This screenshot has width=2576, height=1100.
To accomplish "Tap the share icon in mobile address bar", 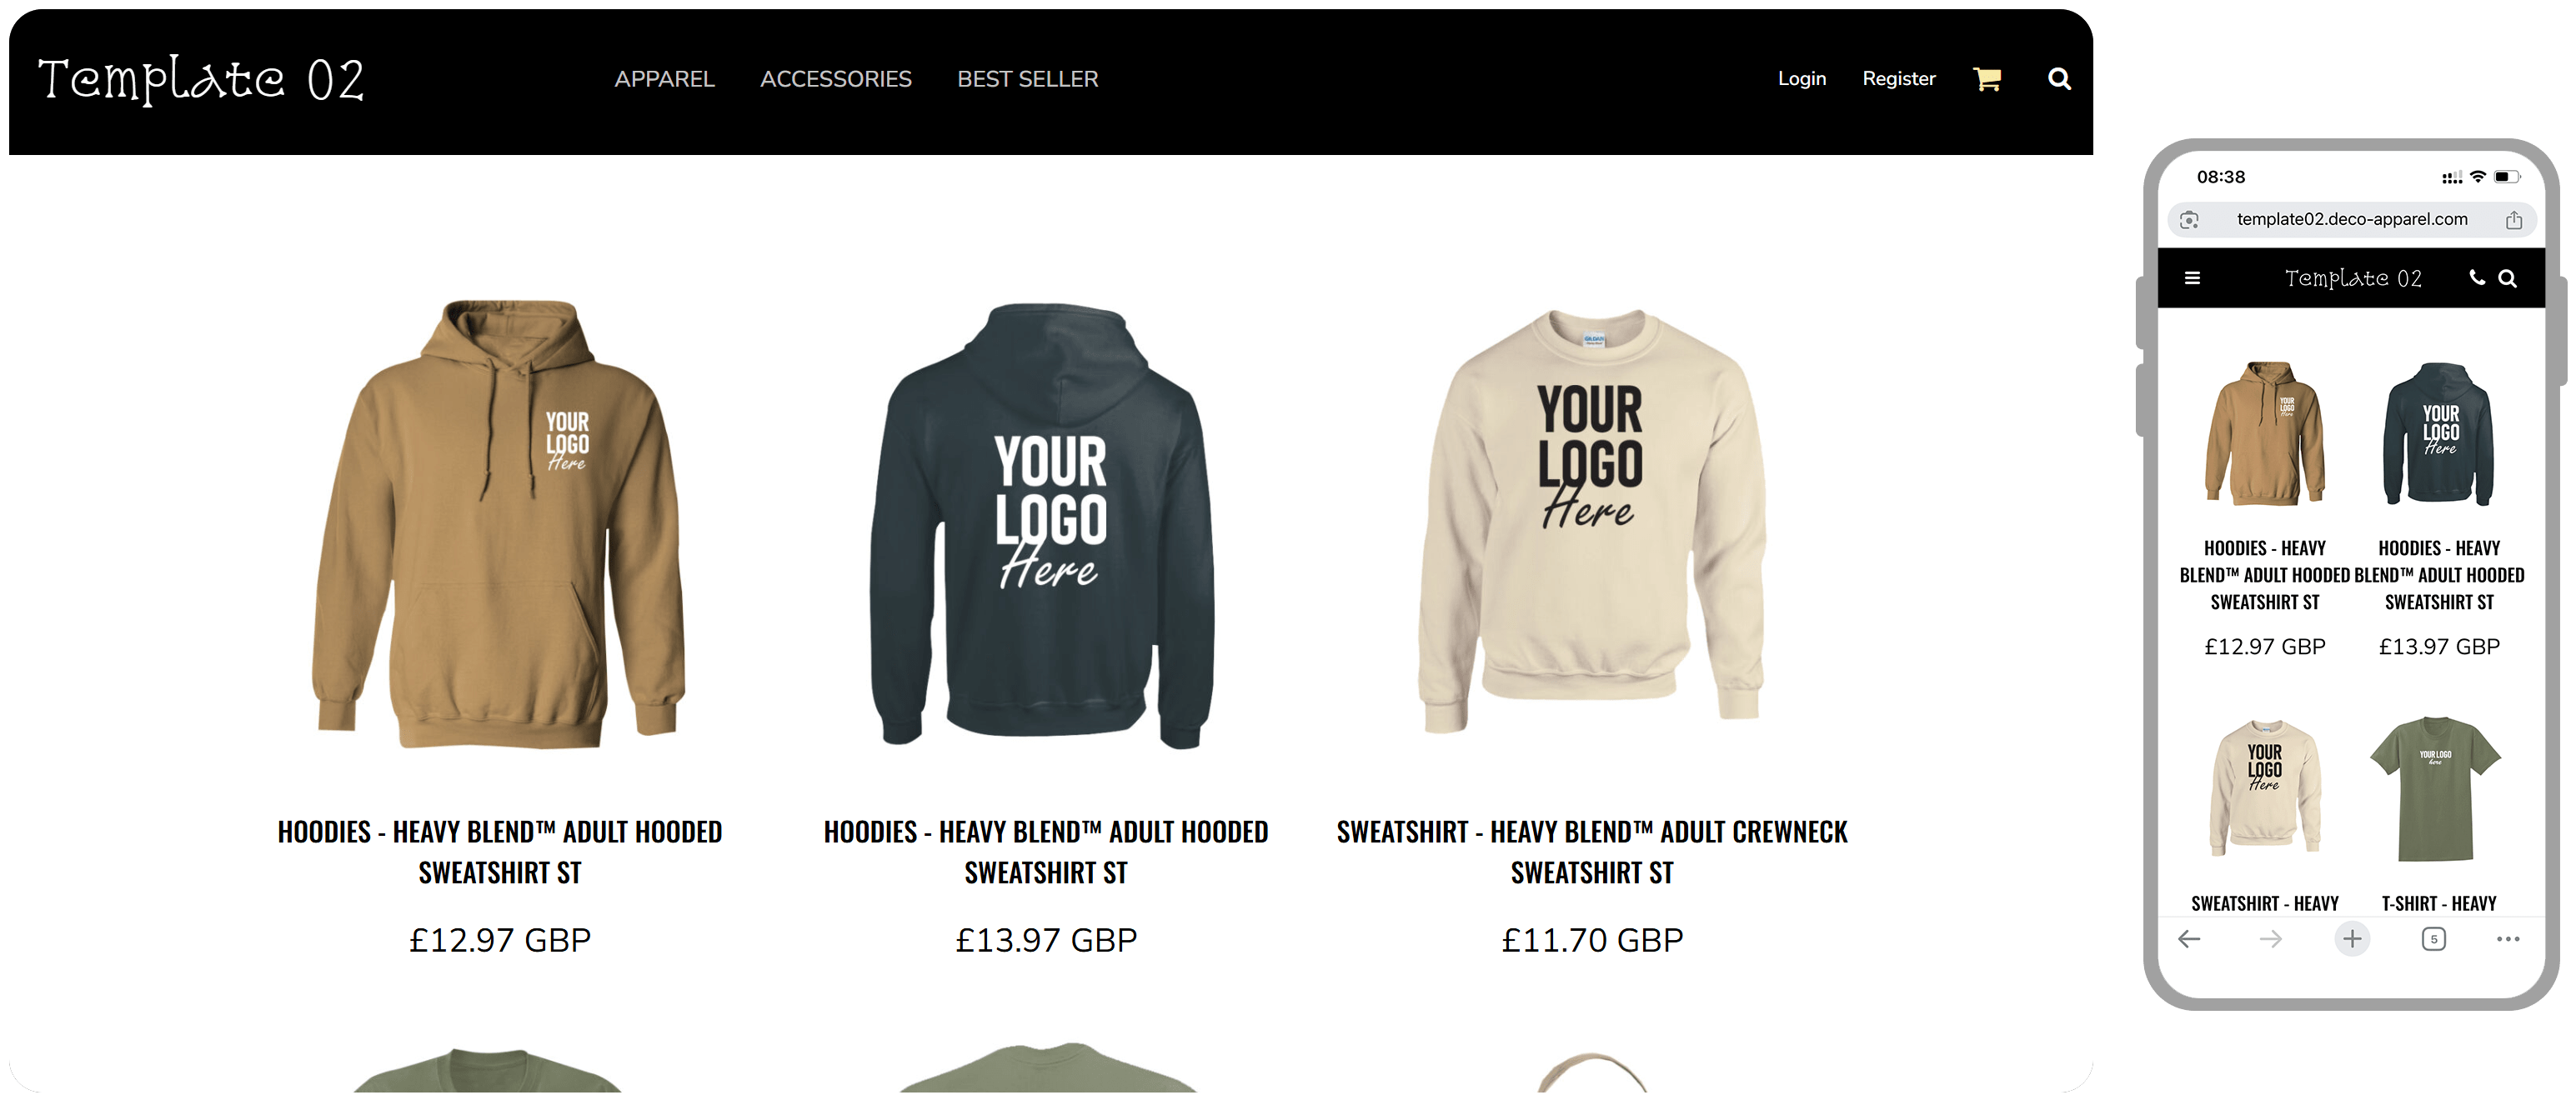I will [x=2513, y=220].
